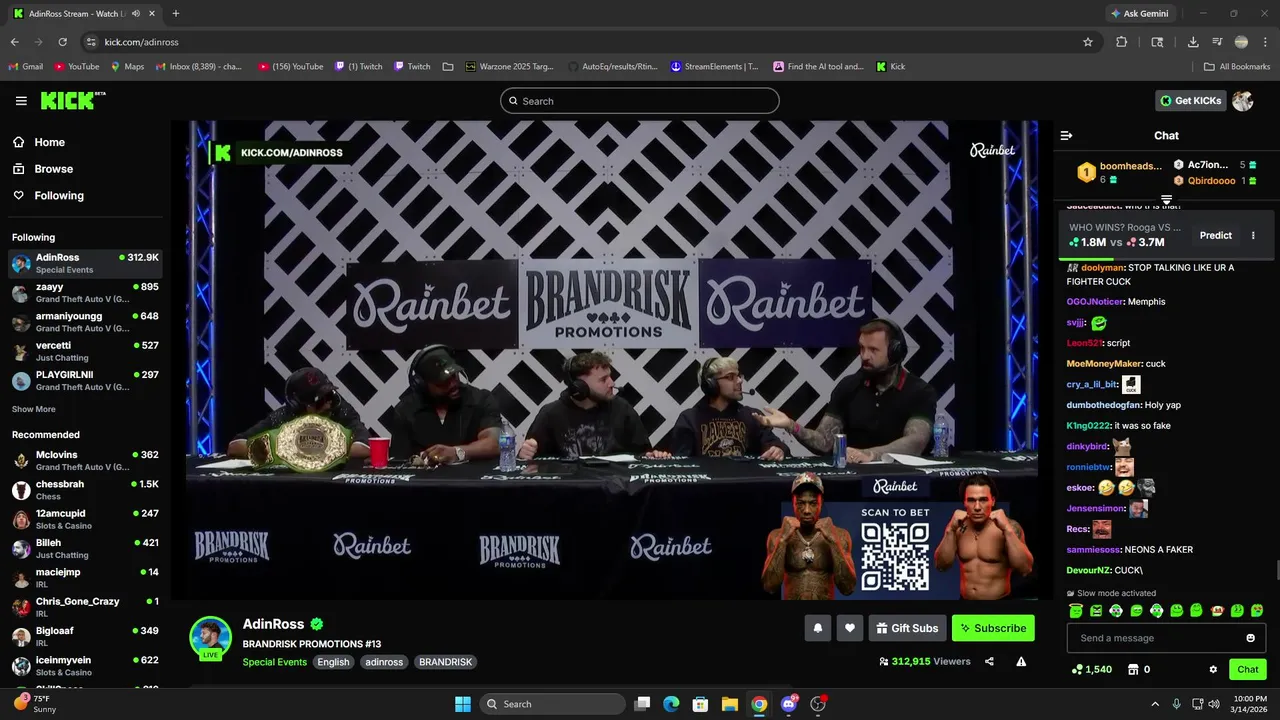The height and width of the screenshot is (720, 1280).
Task: Expand the gift leaderboard handle
Action: (x=1166, y=200)
